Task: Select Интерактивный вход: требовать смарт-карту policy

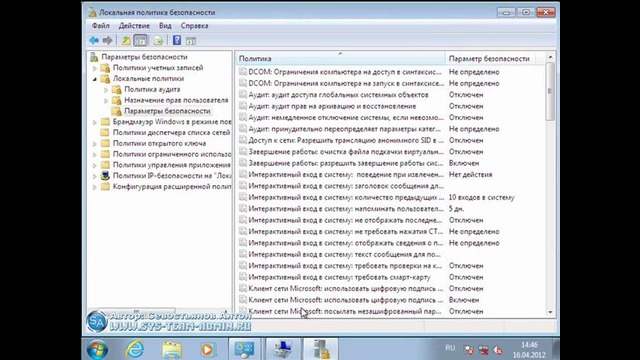Action: click(x=340, y=277)
